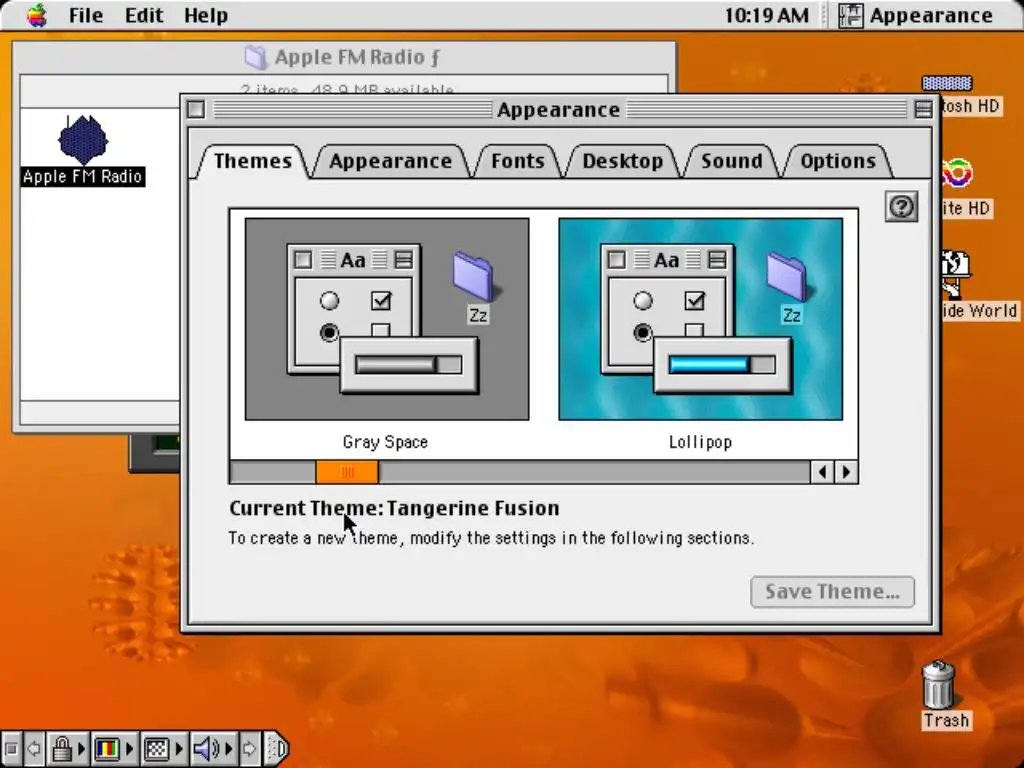Open the Edit menu
Screen dimensions: 1024x768
144,15
